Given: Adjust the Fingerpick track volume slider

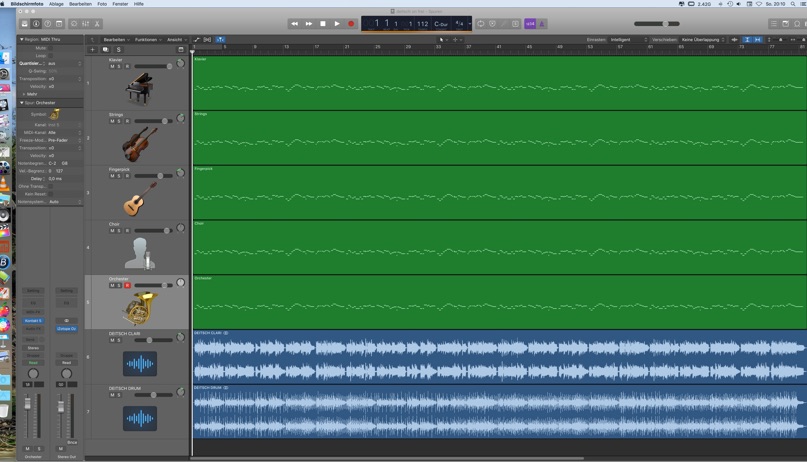Looking at the screenshot, I should coord(153,176).
